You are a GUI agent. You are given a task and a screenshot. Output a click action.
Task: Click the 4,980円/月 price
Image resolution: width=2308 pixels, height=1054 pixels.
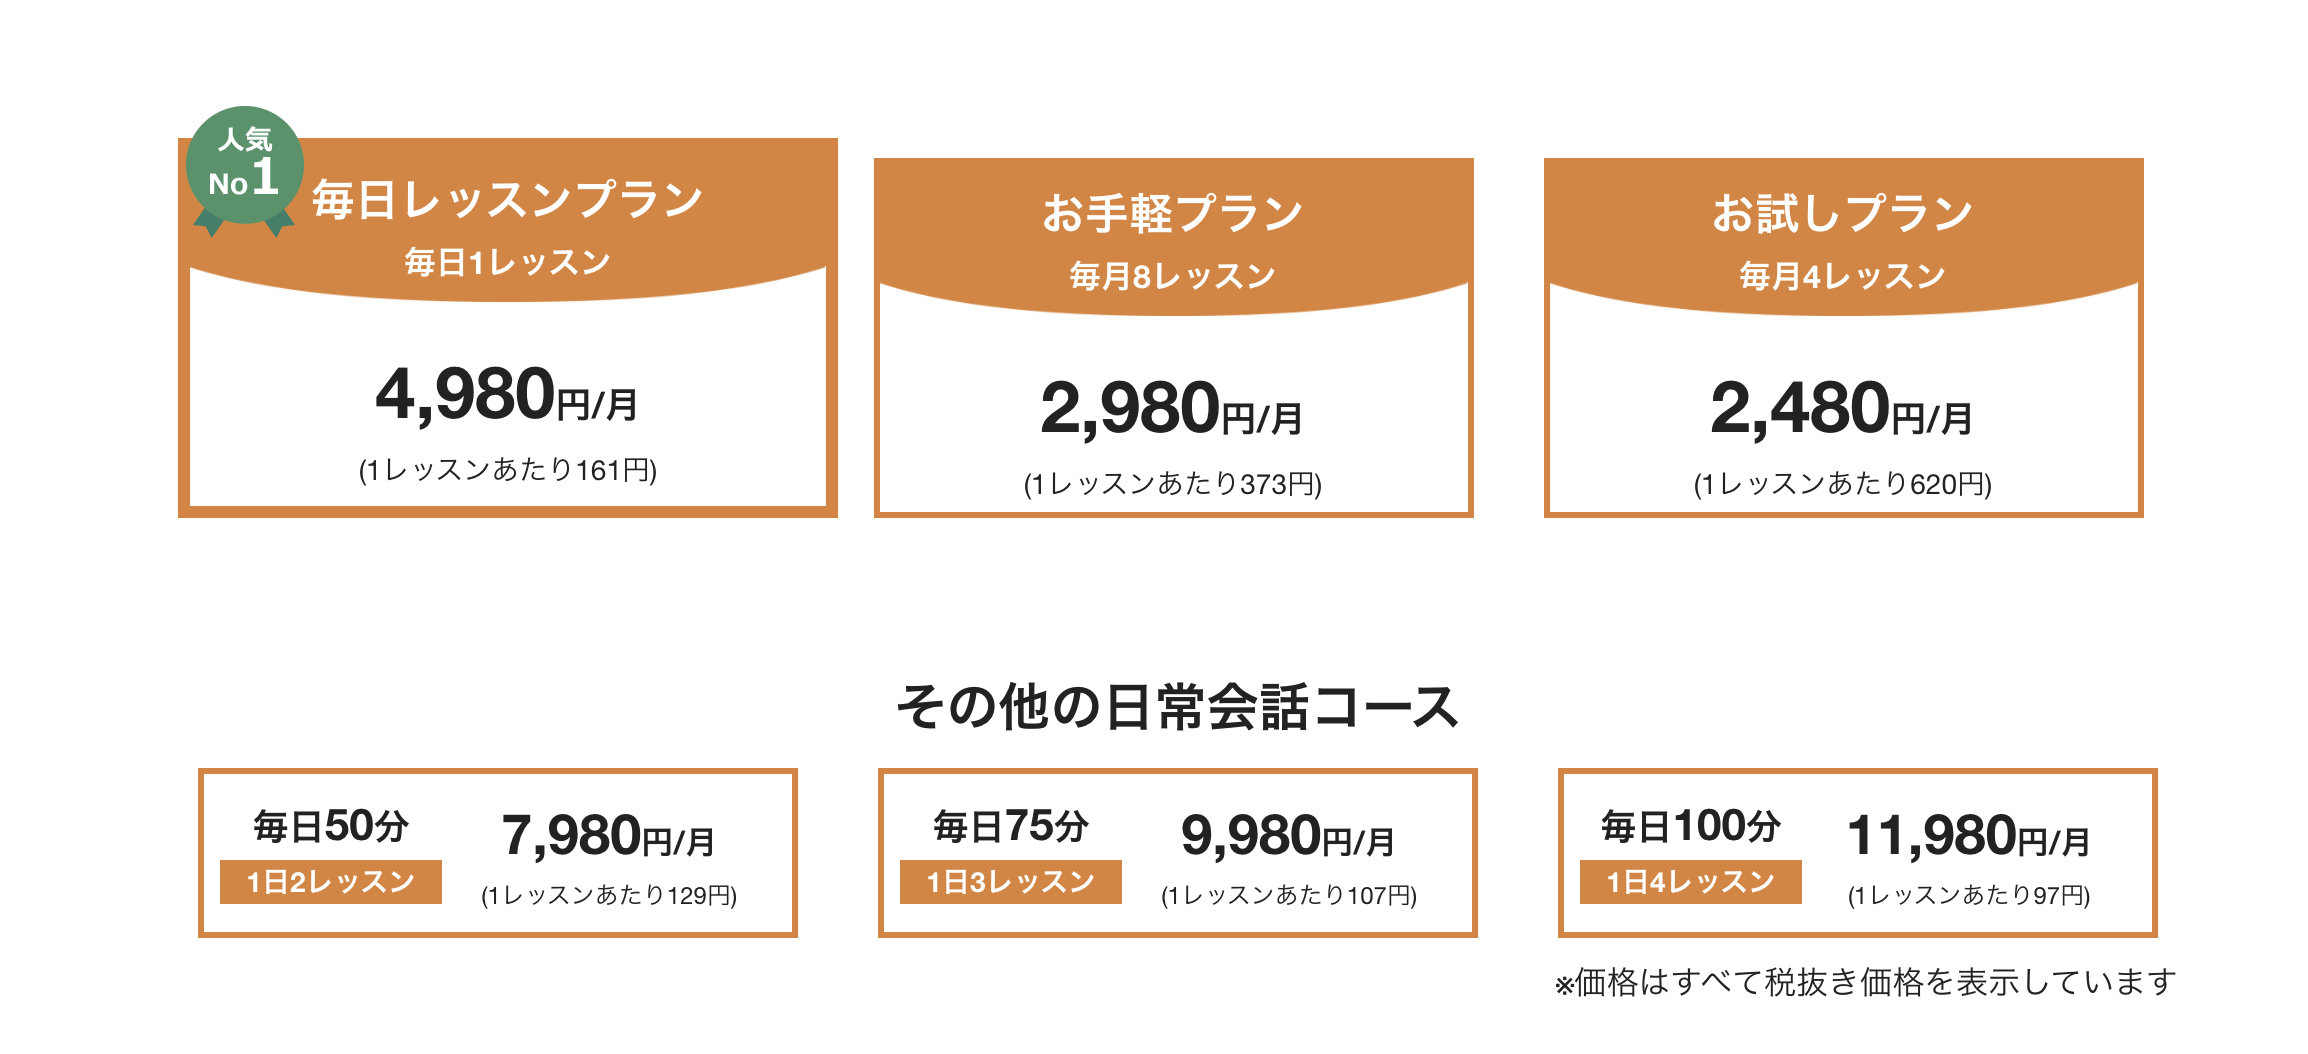coord(507,396)
